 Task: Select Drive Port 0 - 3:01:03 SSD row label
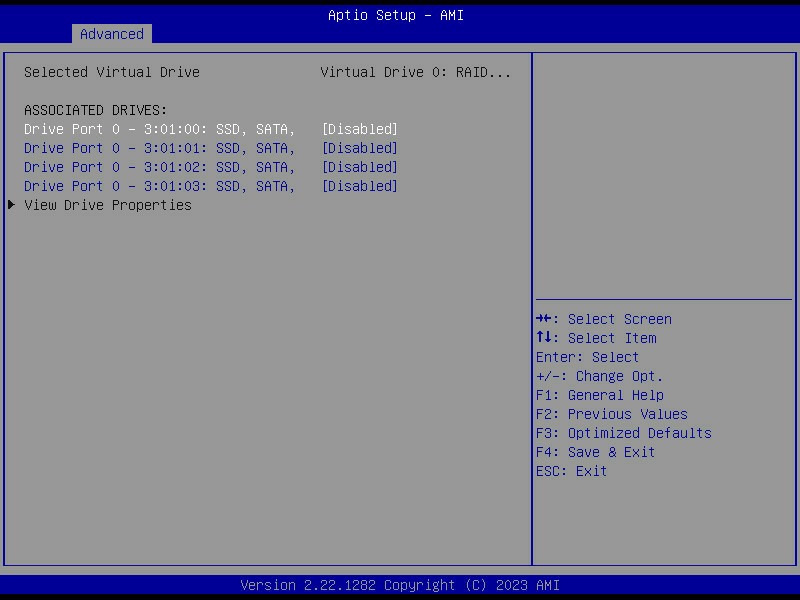(160, 186)
